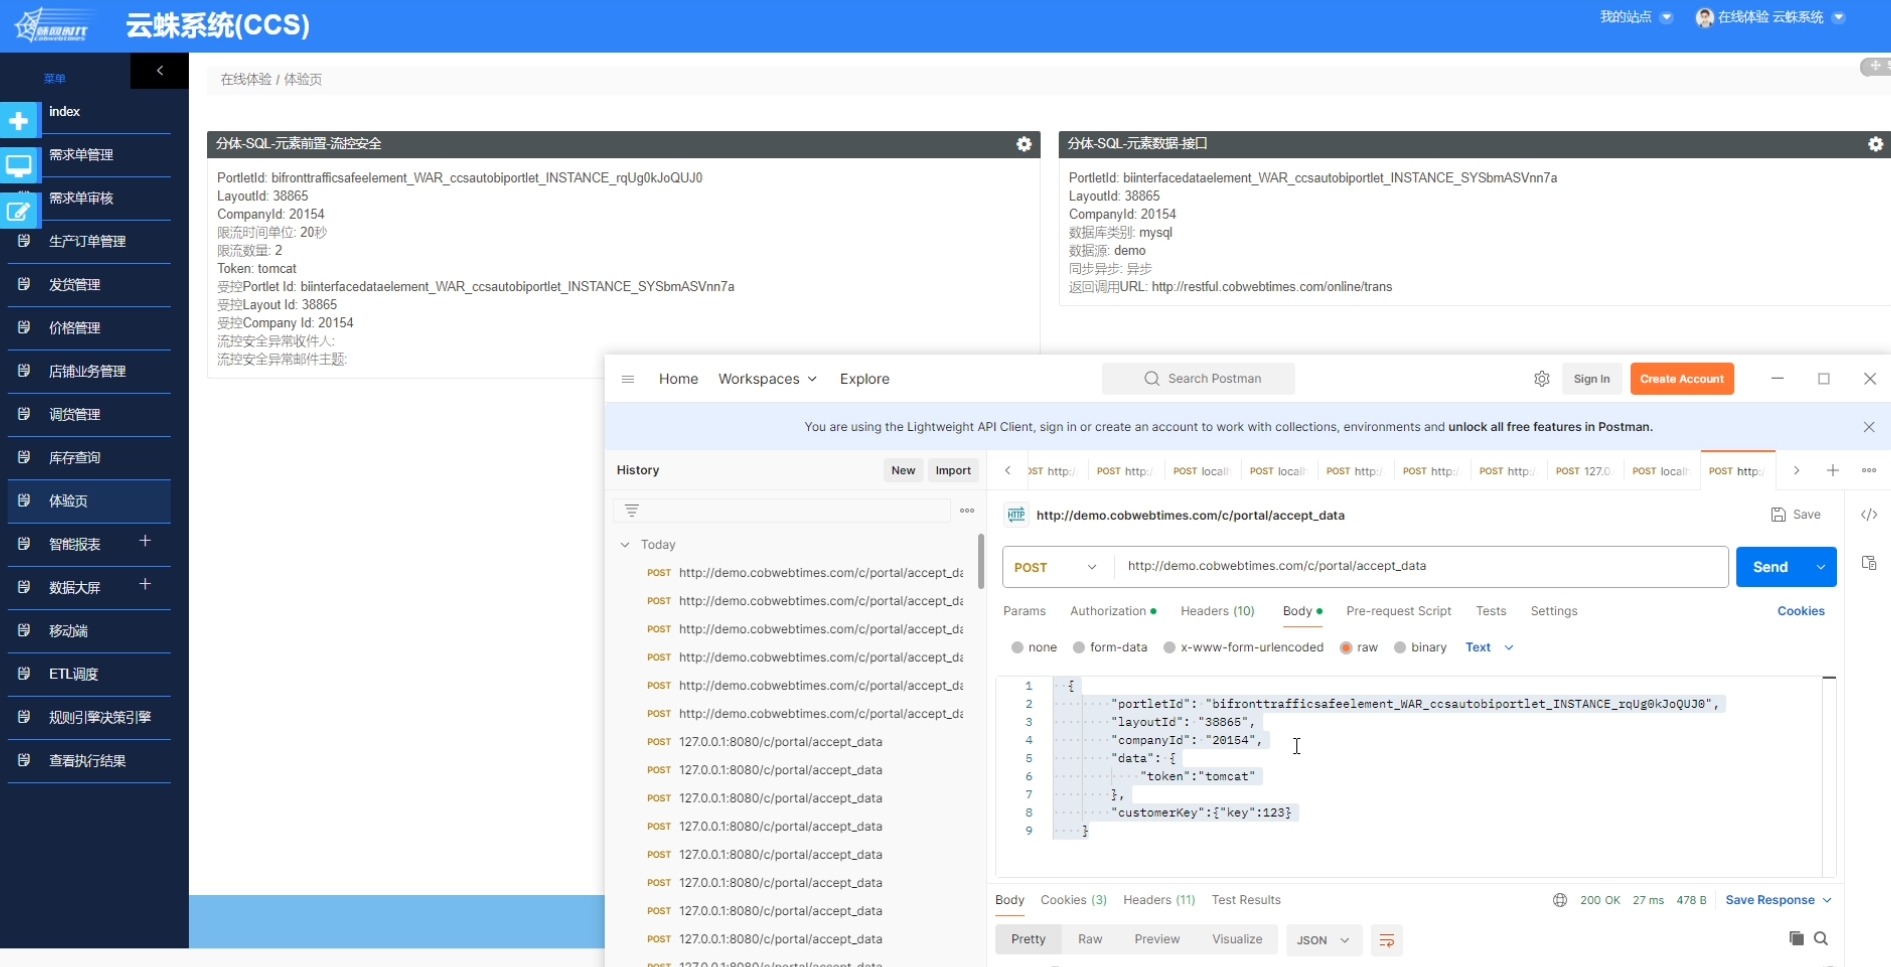Viewport: 1891px width, 967px height.
Task: Click the blue plus icon beside index
Action: pyautogui.click(x=19, y=121)
